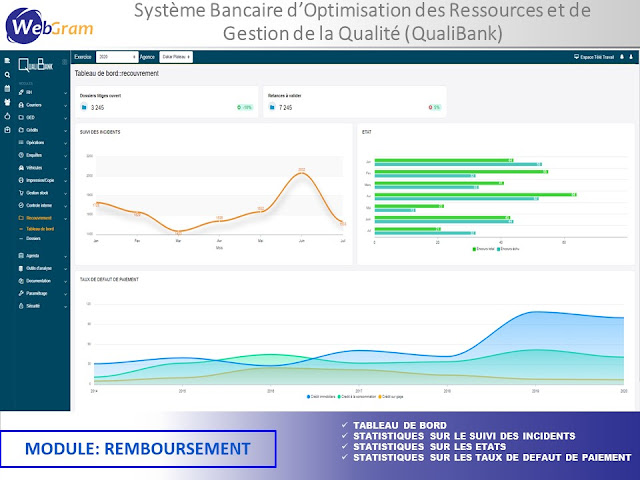Viewport: 640px width, 480px height.
Task: Click the Courriers module icon
Action: click(21, 105)
